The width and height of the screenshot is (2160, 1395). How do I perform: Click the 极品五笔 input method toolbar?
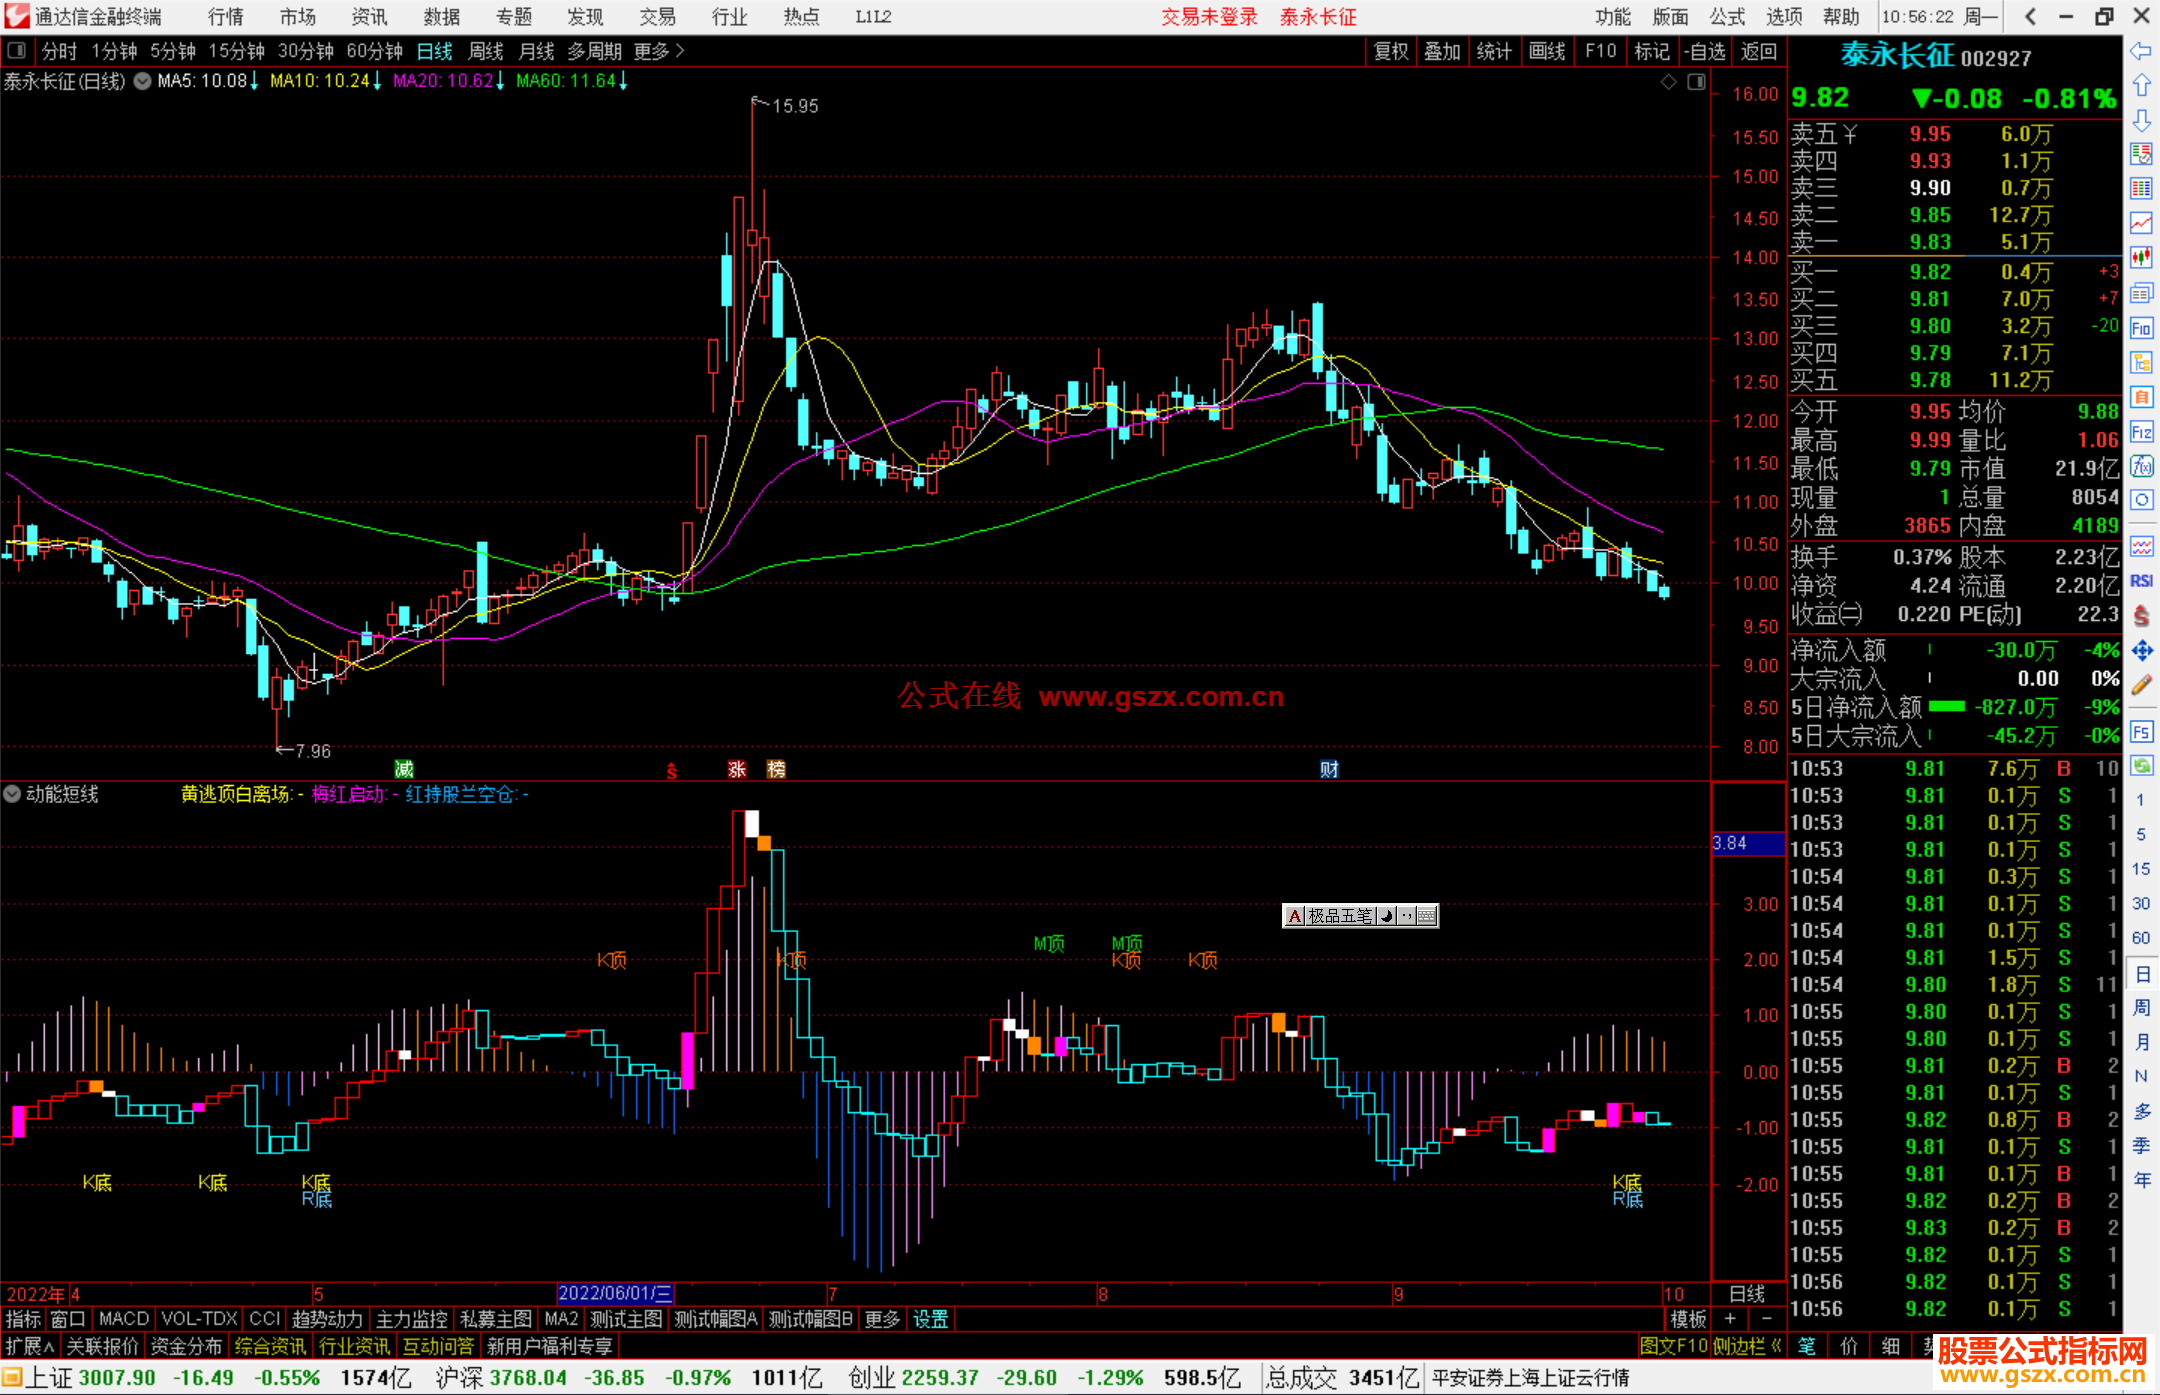pyautogui.click(x=1360, y=915)
